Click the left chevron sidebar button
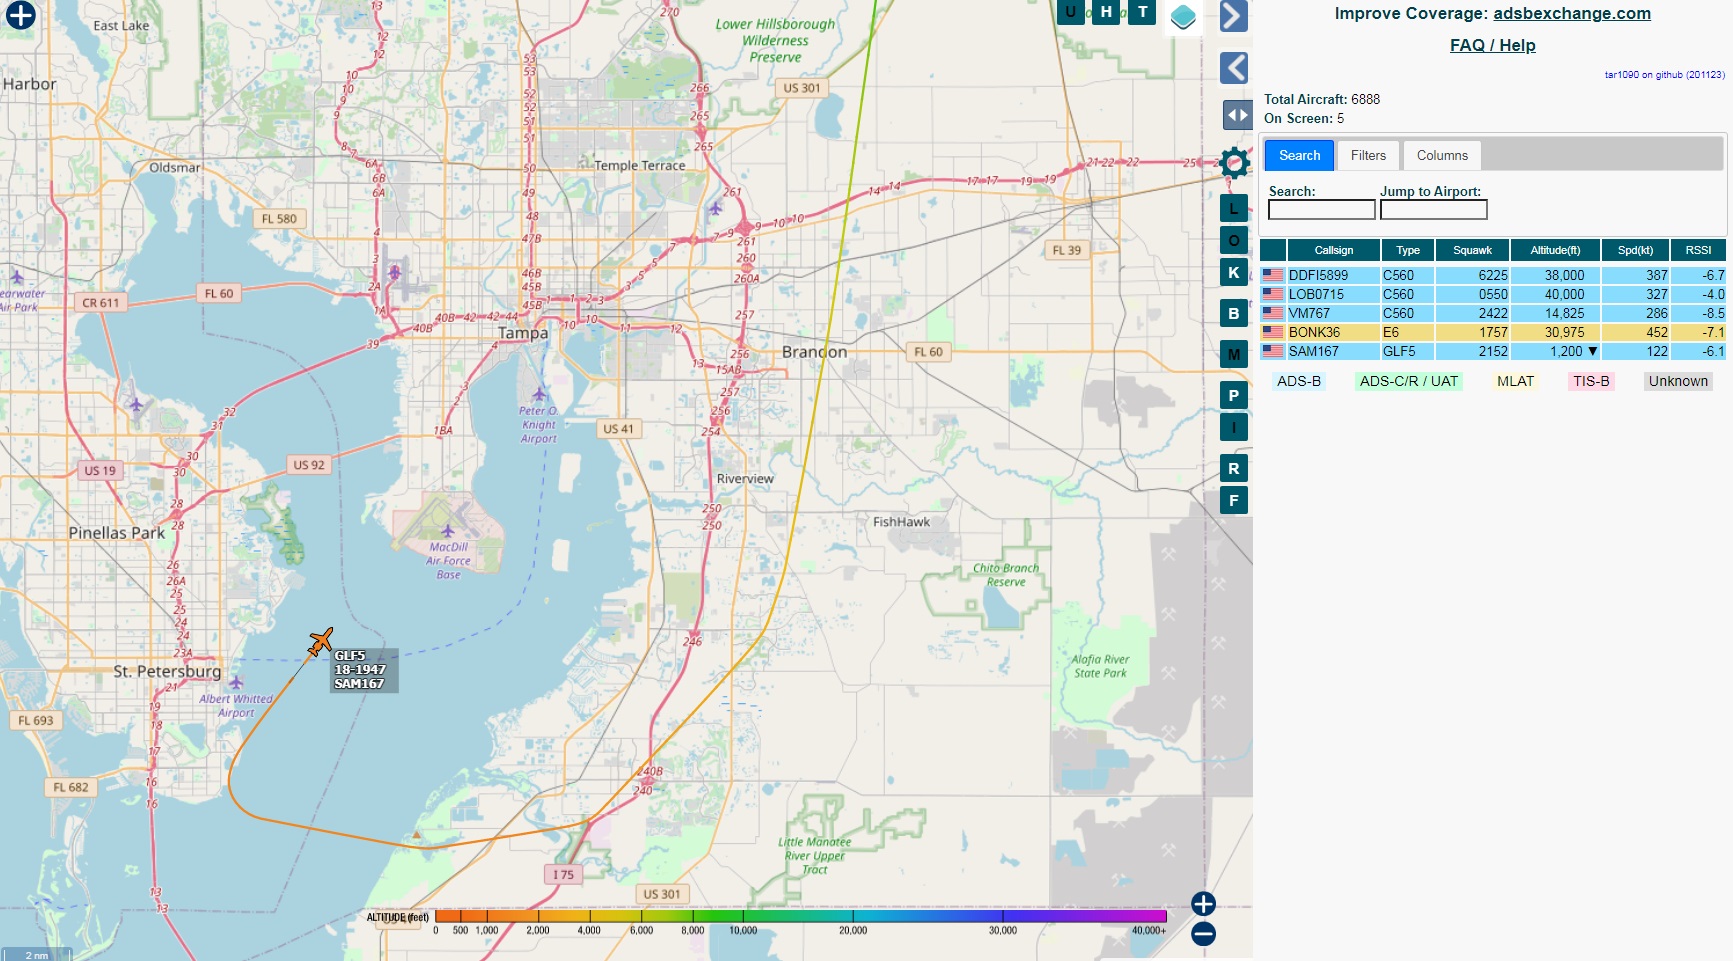This screenshot has width=1733, height=961. click(x=1234, y=68)
